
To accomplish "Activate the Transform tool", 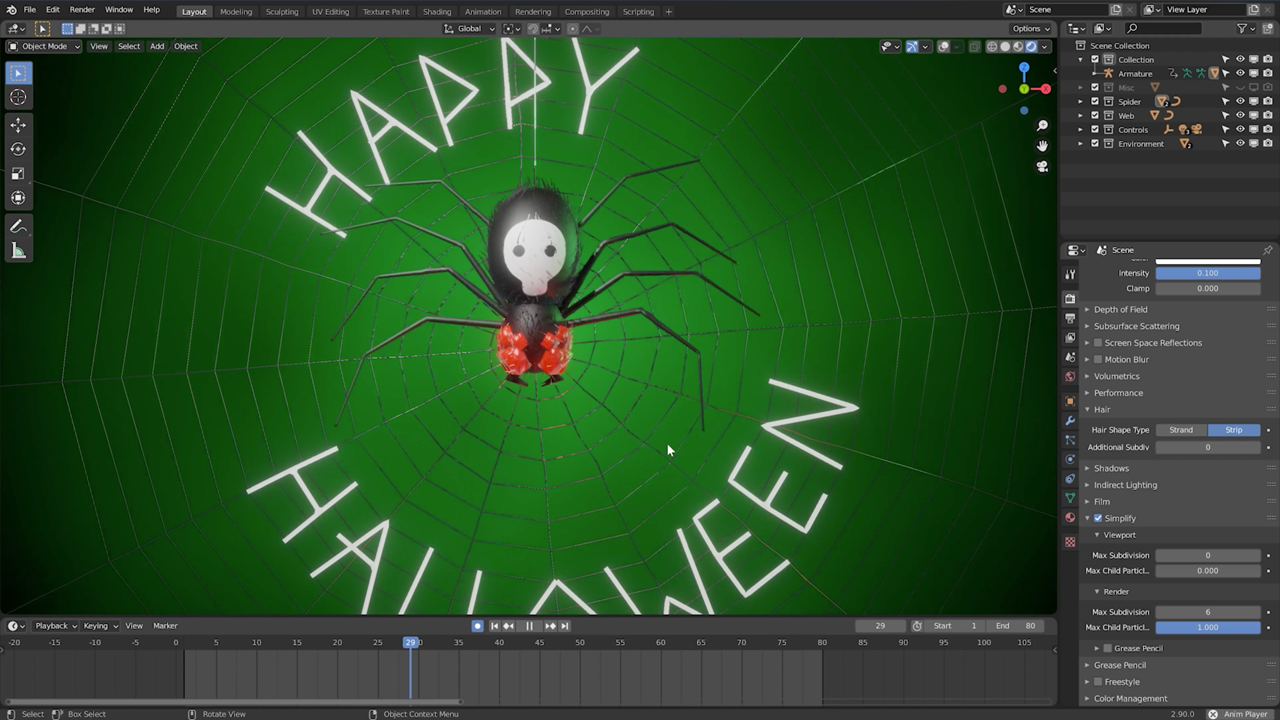I will click(x=18, y=197).
